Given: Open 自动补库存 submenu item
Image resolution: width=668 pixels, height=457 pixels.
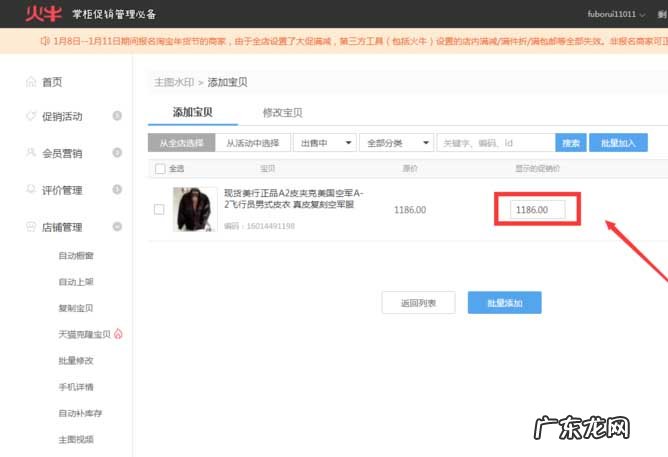Looking at the screenshot, I should [x=80, y=413].
